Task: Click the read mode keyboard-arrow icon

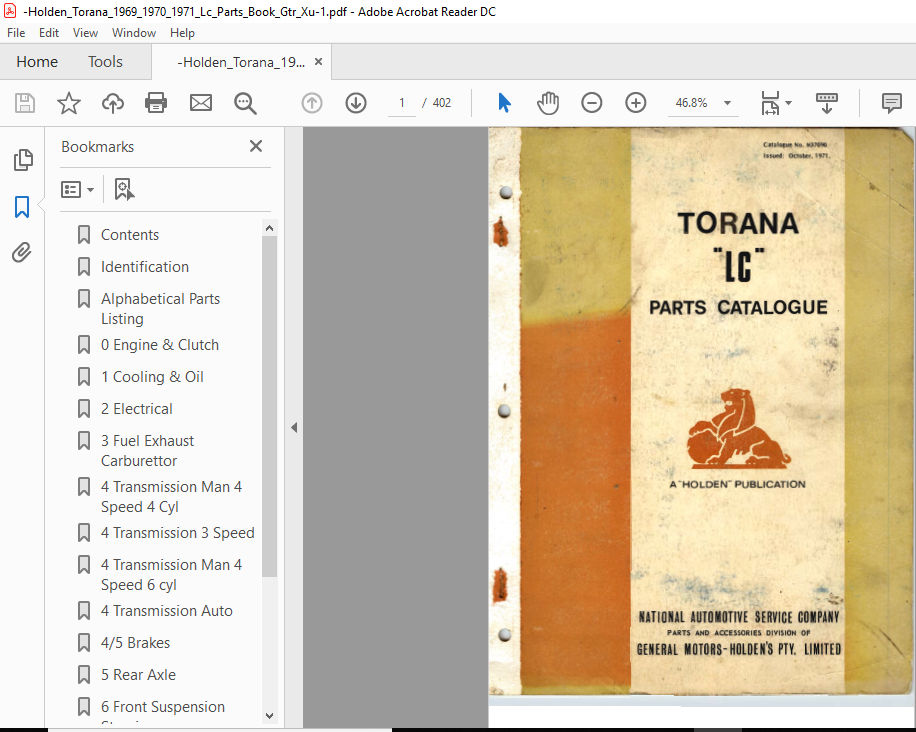Action: (x=827, y=103)
